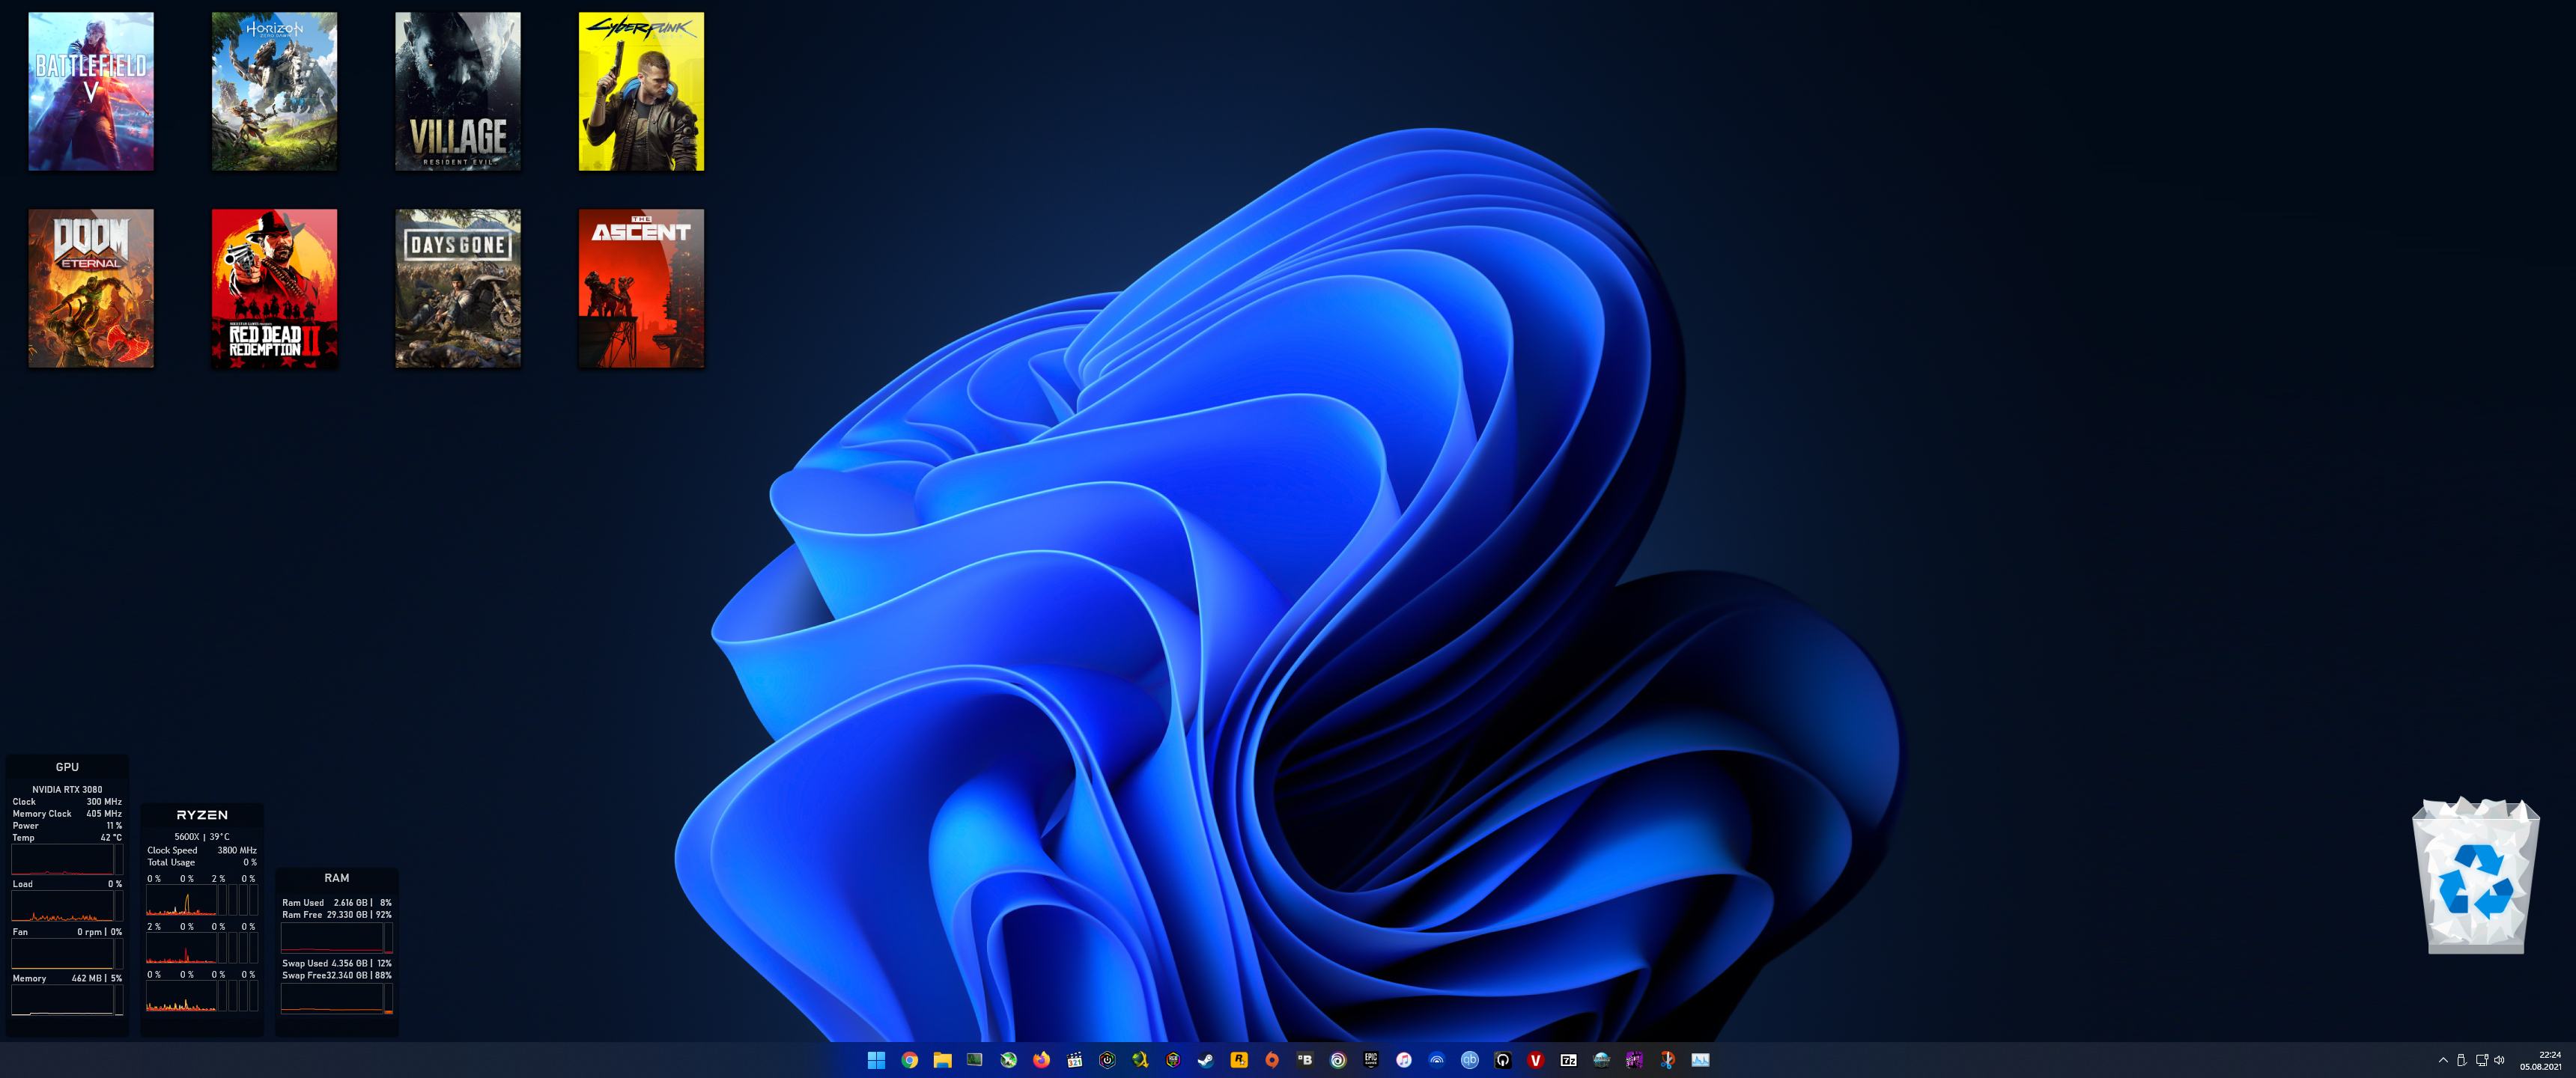Launch Steam from the taskbar

[x=1206, y=1060]
